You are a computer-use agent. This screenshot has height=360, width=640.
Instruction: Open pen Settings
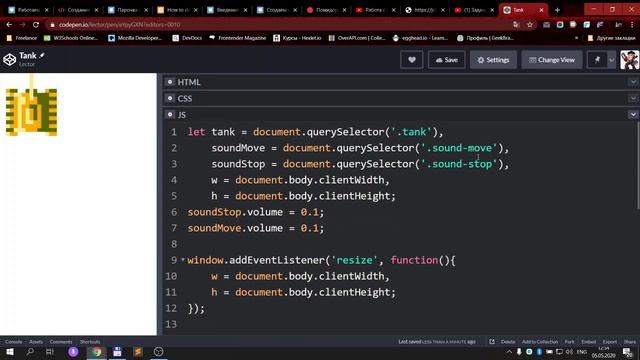click(493, 60)
